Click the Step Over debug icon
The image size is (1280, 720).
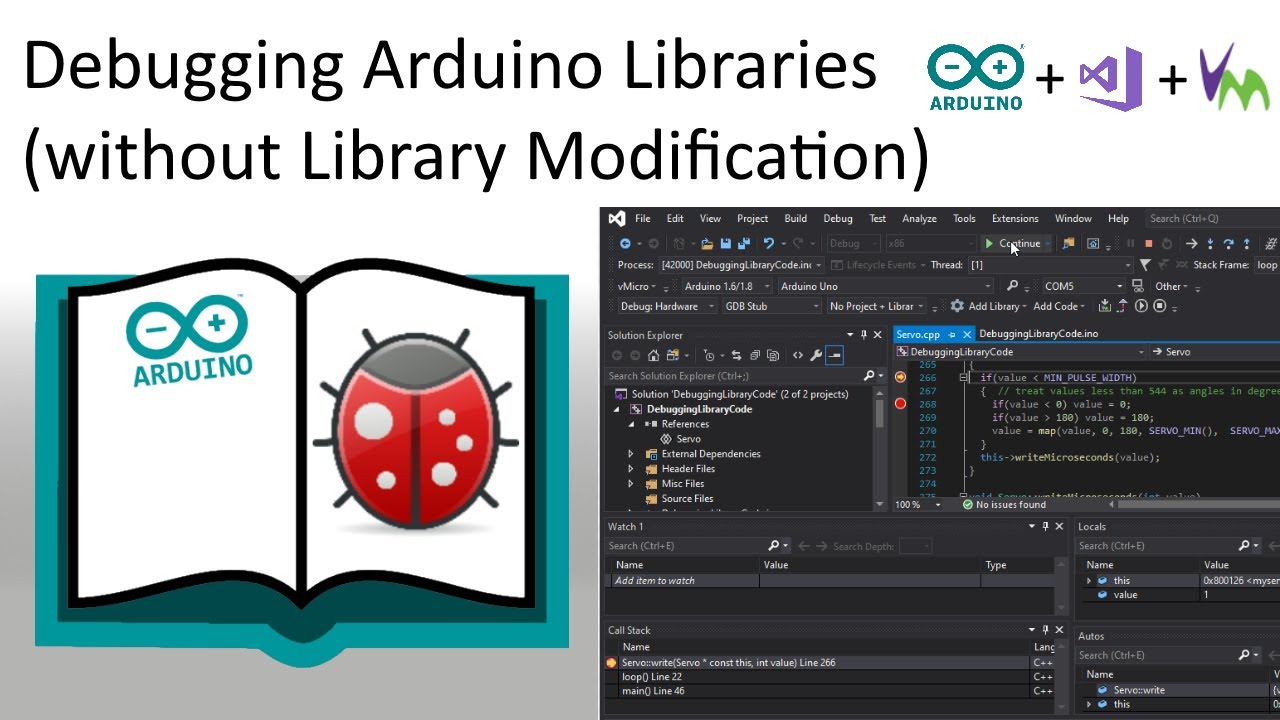1228,243
